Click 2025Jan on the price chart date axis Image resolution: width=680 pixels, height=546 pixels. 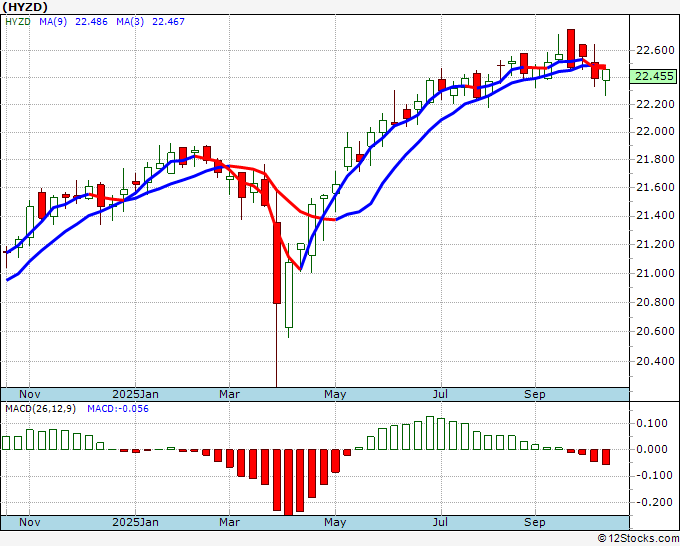[135, 394]
